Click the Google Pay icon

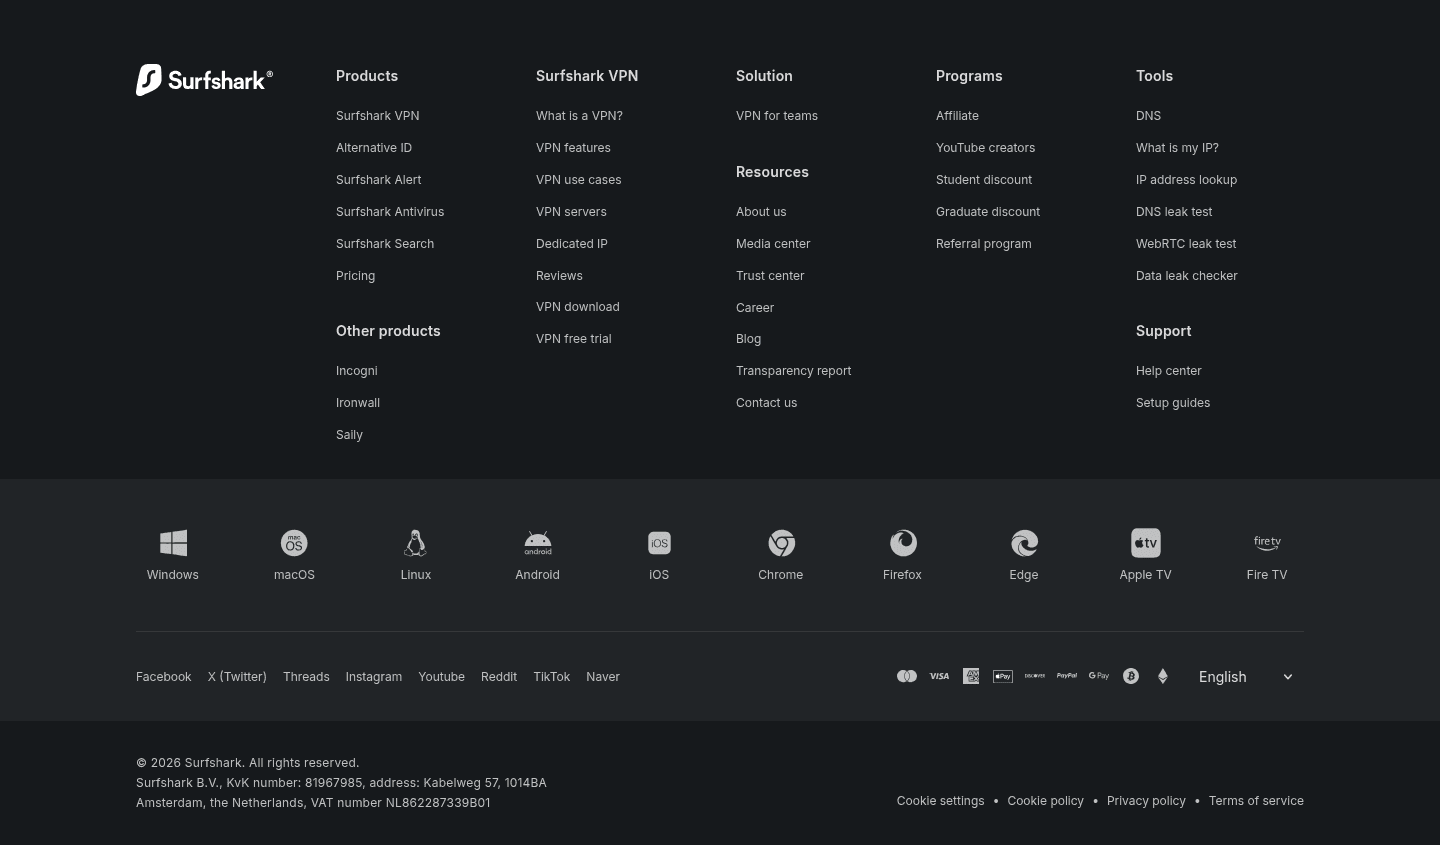point(1099,677)
